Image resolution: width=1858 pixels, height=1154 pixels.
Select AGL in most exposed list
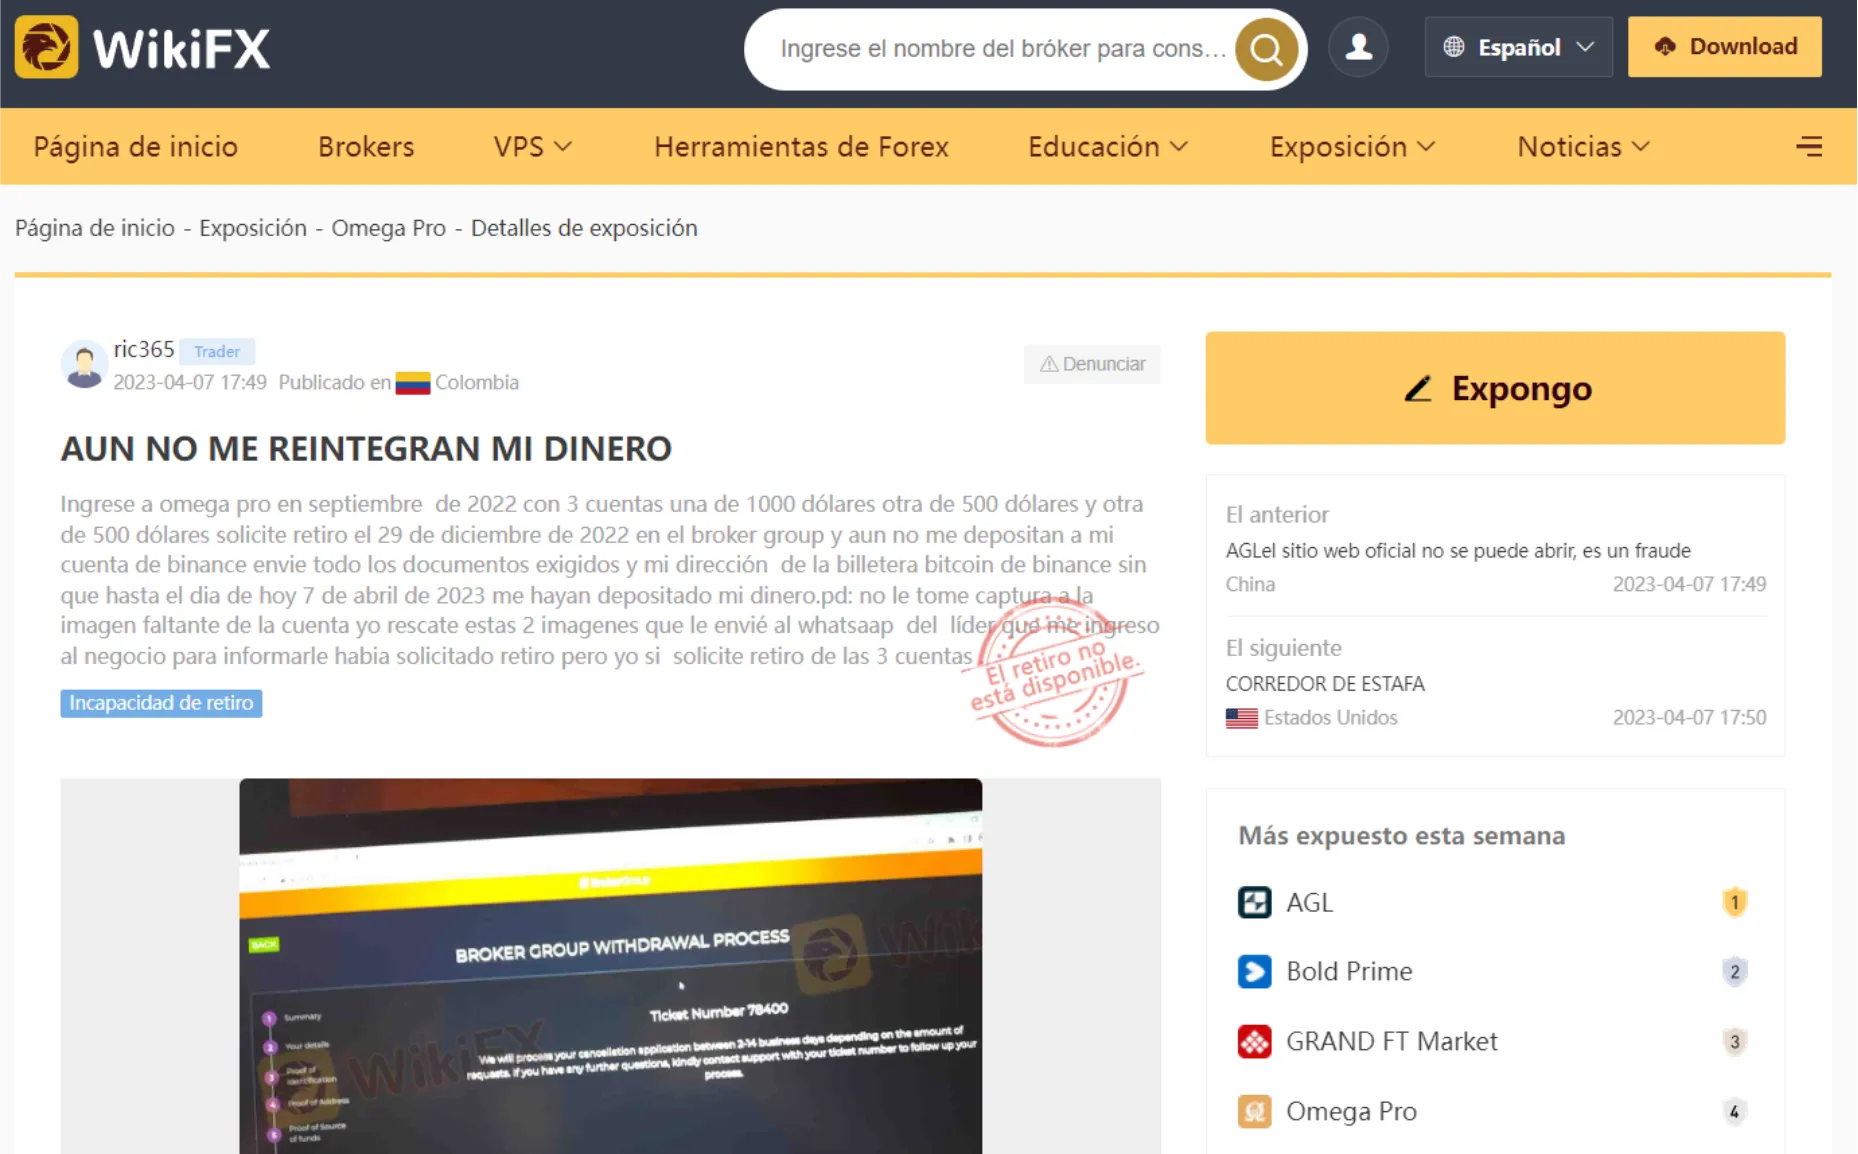pos(1309,902)
